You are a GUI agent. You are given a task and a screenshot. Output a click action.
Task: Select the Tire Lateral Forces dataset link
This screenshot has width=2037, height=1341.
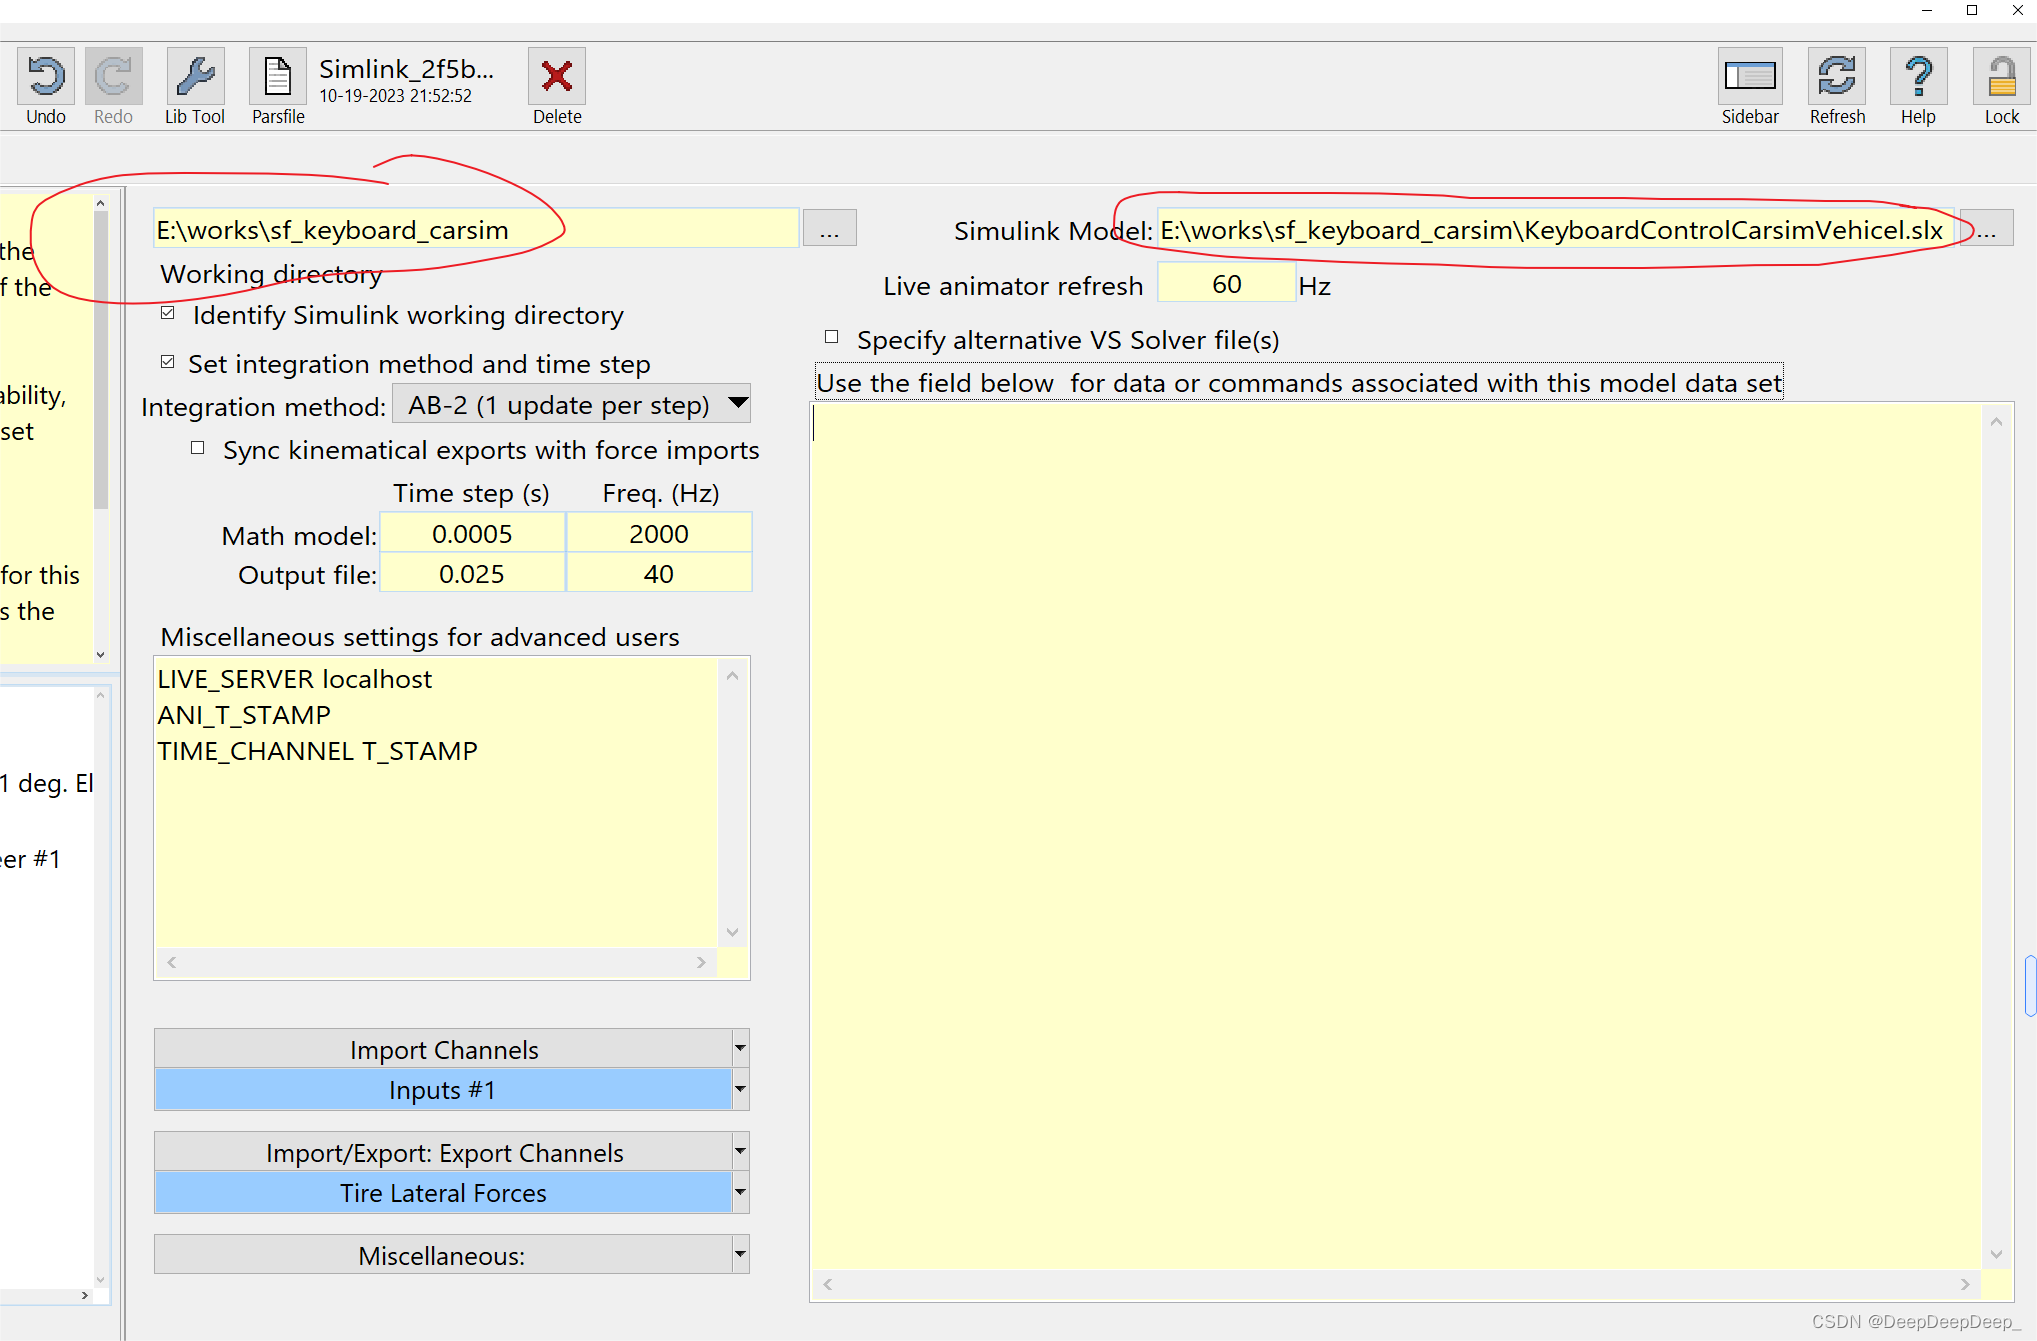(442, 1192)
